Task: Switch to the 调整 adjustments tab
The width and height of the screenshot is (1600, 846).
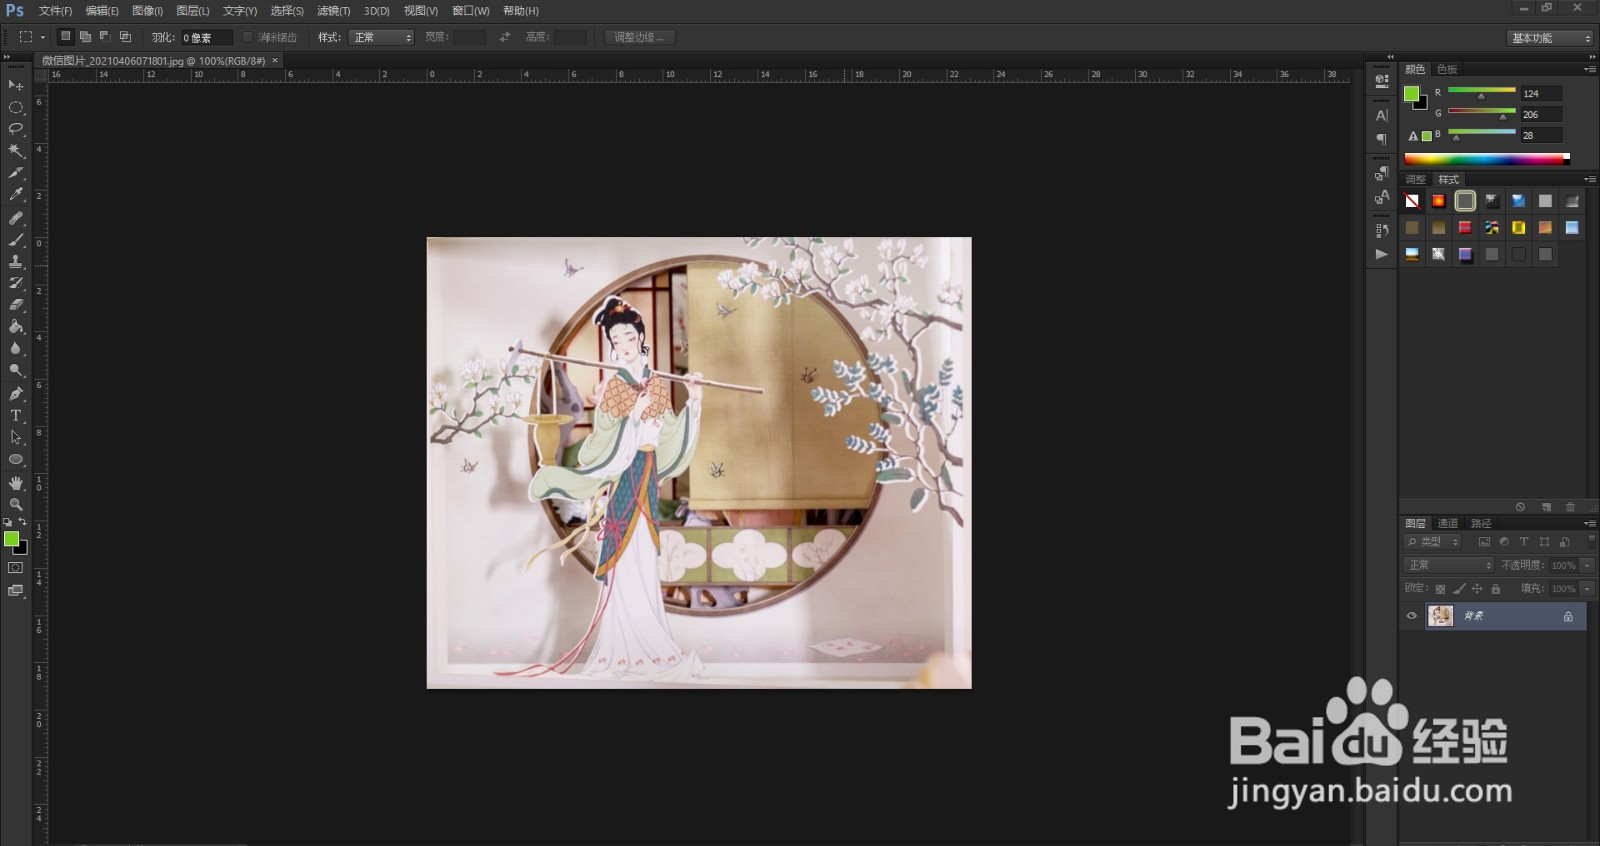Action: [x=1415, y=179]
